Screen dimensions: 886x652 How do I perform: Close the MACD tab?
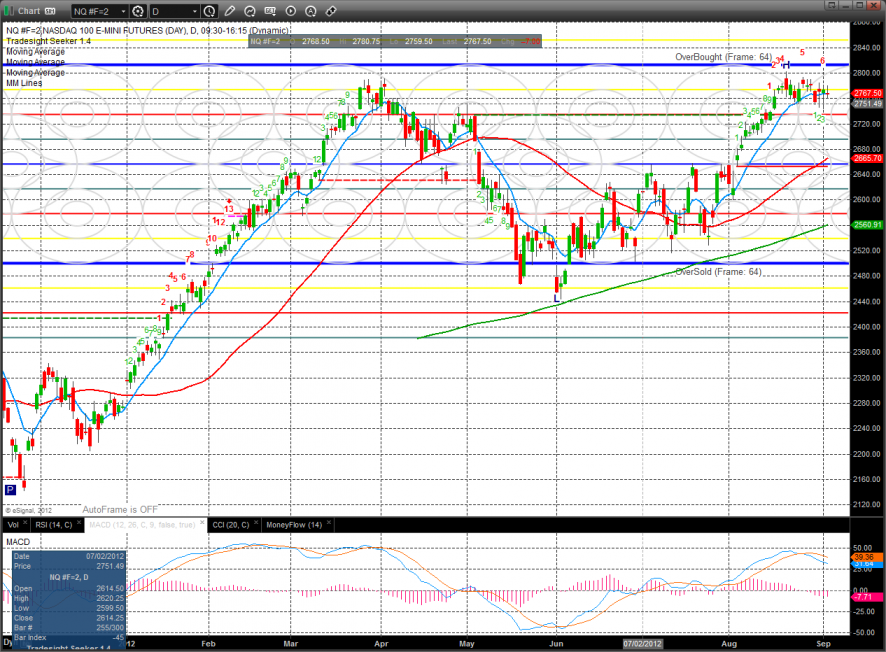(x=202, y=523)
